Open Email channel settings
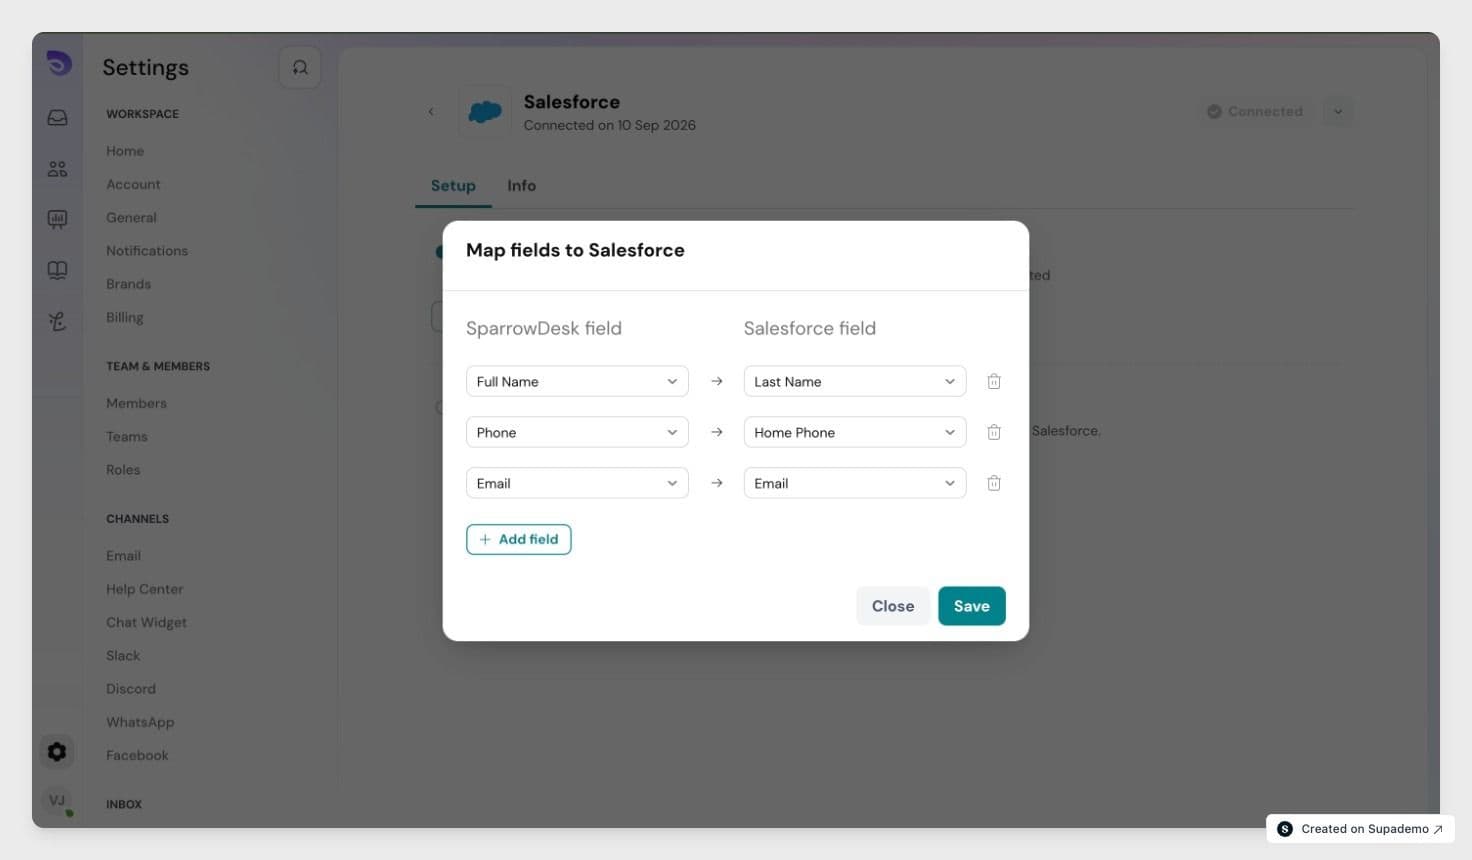1472x860 pixels. click(x=123, y=556)
